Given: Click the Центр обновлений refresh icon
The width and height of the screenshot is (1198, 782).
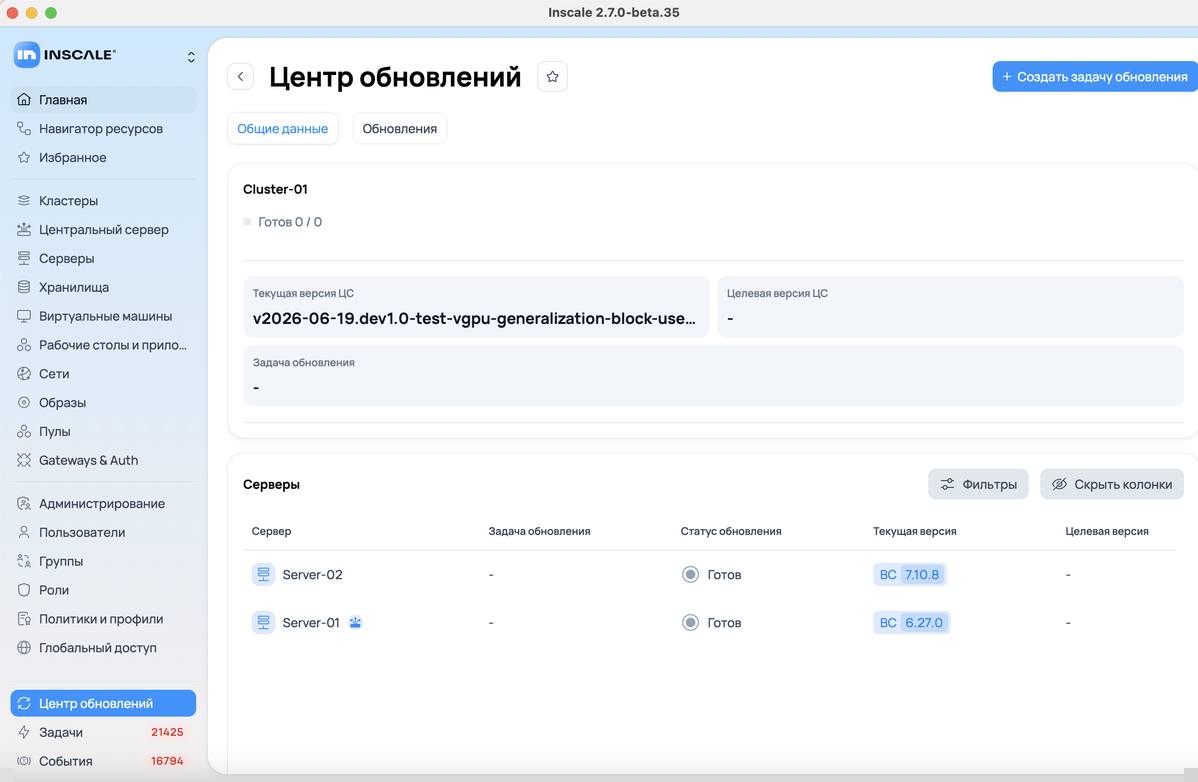Looking at the screenshot, I should (x=24, y=703).
